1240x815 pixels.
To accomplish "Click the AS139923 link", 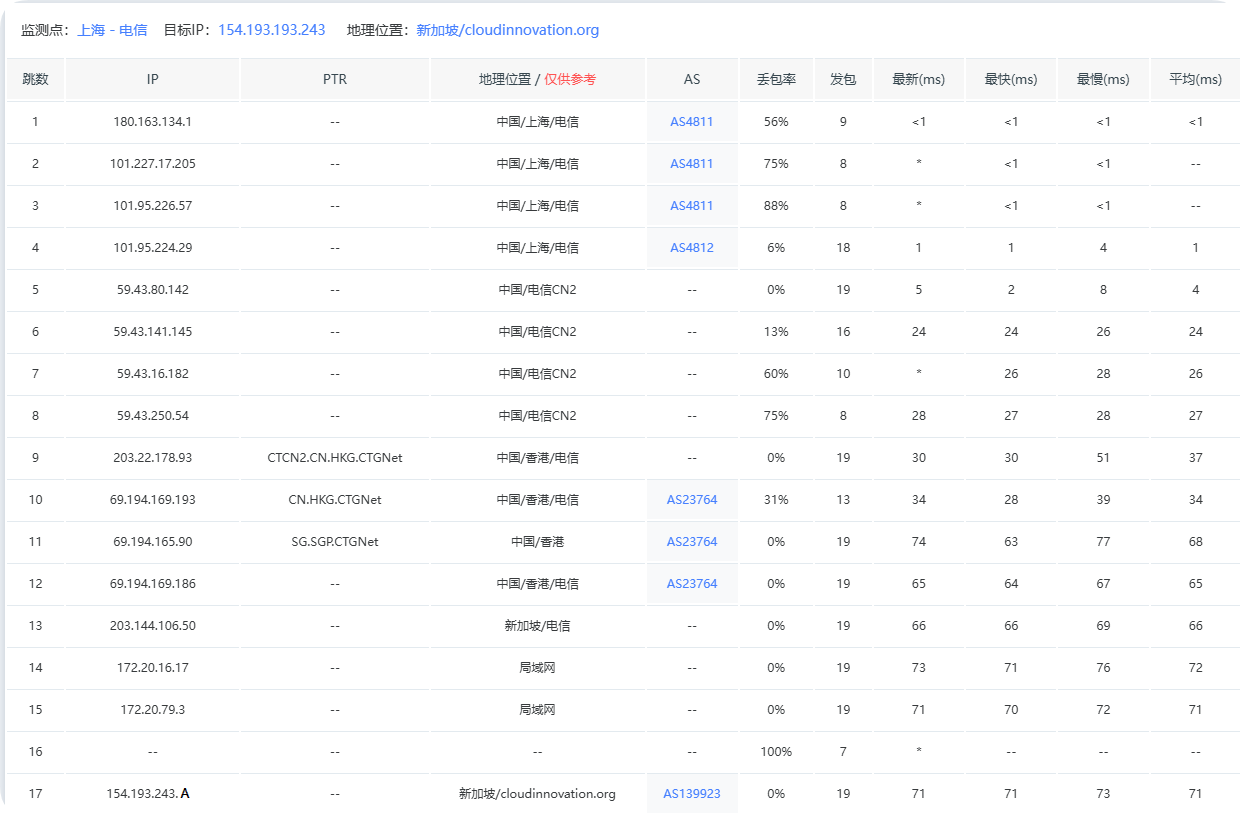I will click(x=692, y=794).
